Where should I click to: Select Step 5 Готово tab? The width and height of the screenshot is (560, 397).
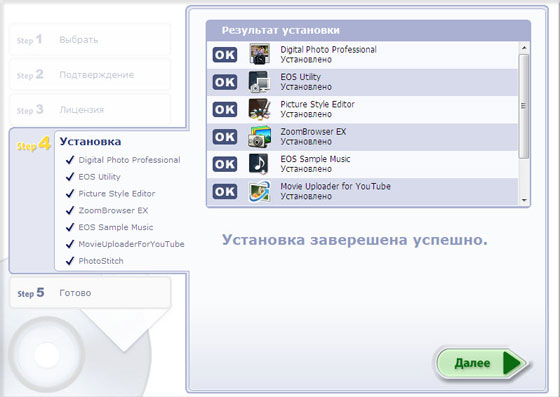tap(90, 293)
